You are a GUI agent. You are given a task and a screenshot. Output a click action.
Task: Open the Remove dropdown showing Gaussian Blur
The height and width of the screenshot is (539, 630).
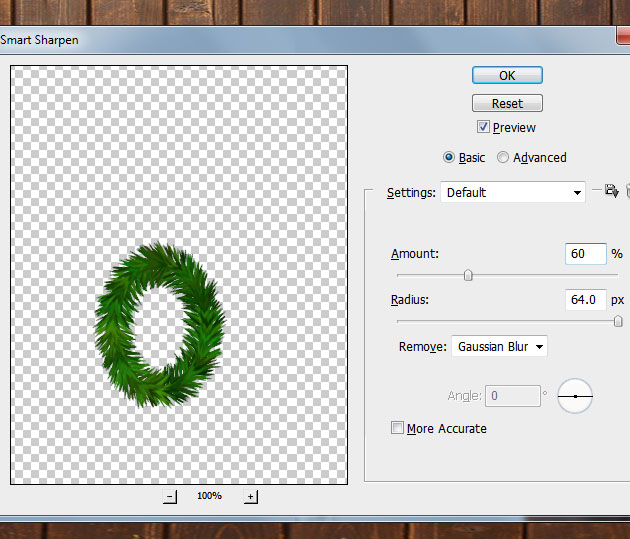coord(499,346)
